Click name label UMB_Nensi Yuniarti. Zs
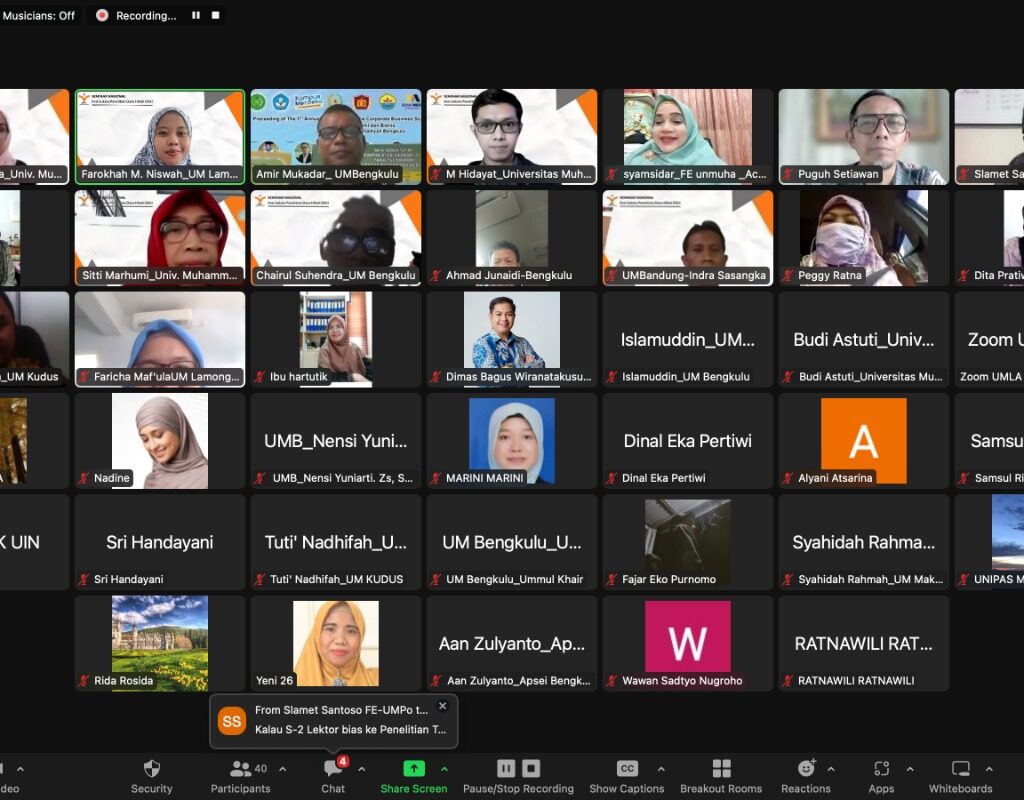1024x800 pixels. pyautogui.click(x=342, y=478)
